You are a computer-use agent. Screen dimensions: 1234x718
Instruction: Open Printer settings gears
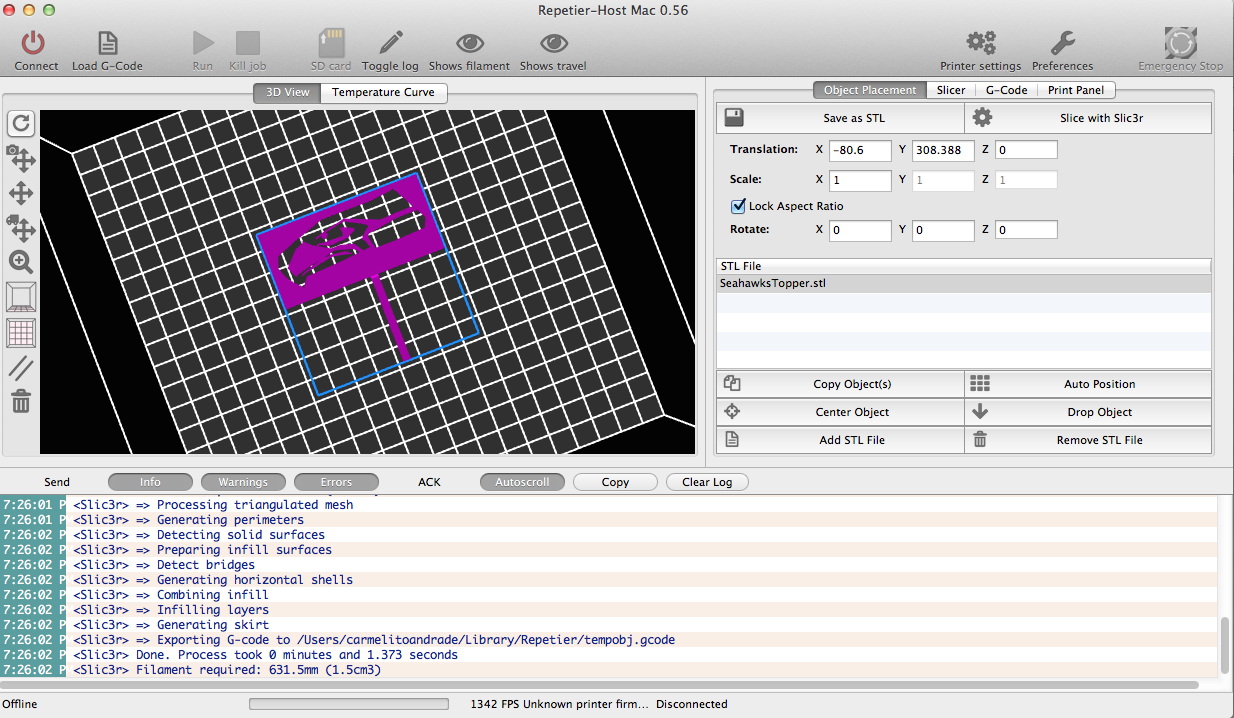[981, 43]
